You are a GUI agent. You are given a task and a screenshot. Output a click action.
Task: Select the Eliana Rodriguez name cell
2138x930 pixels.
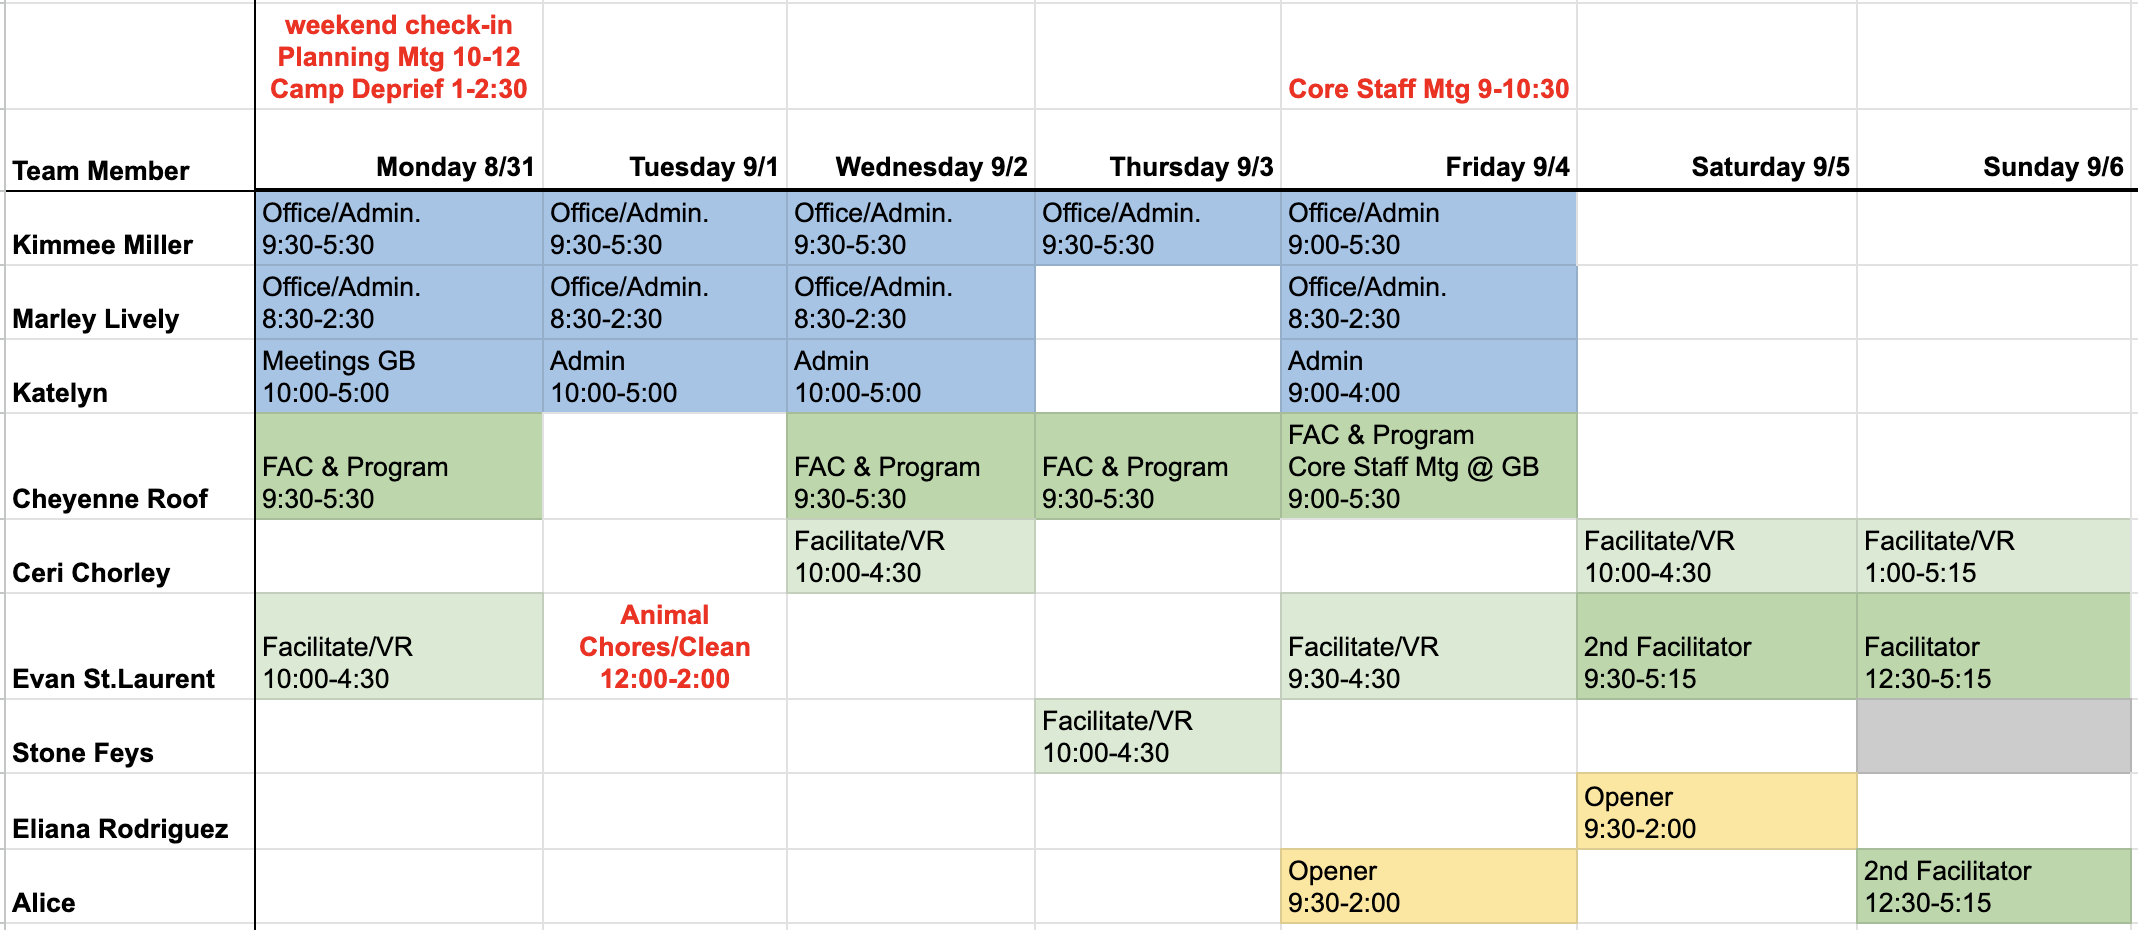pyautogui.click(x=130, y=811)
